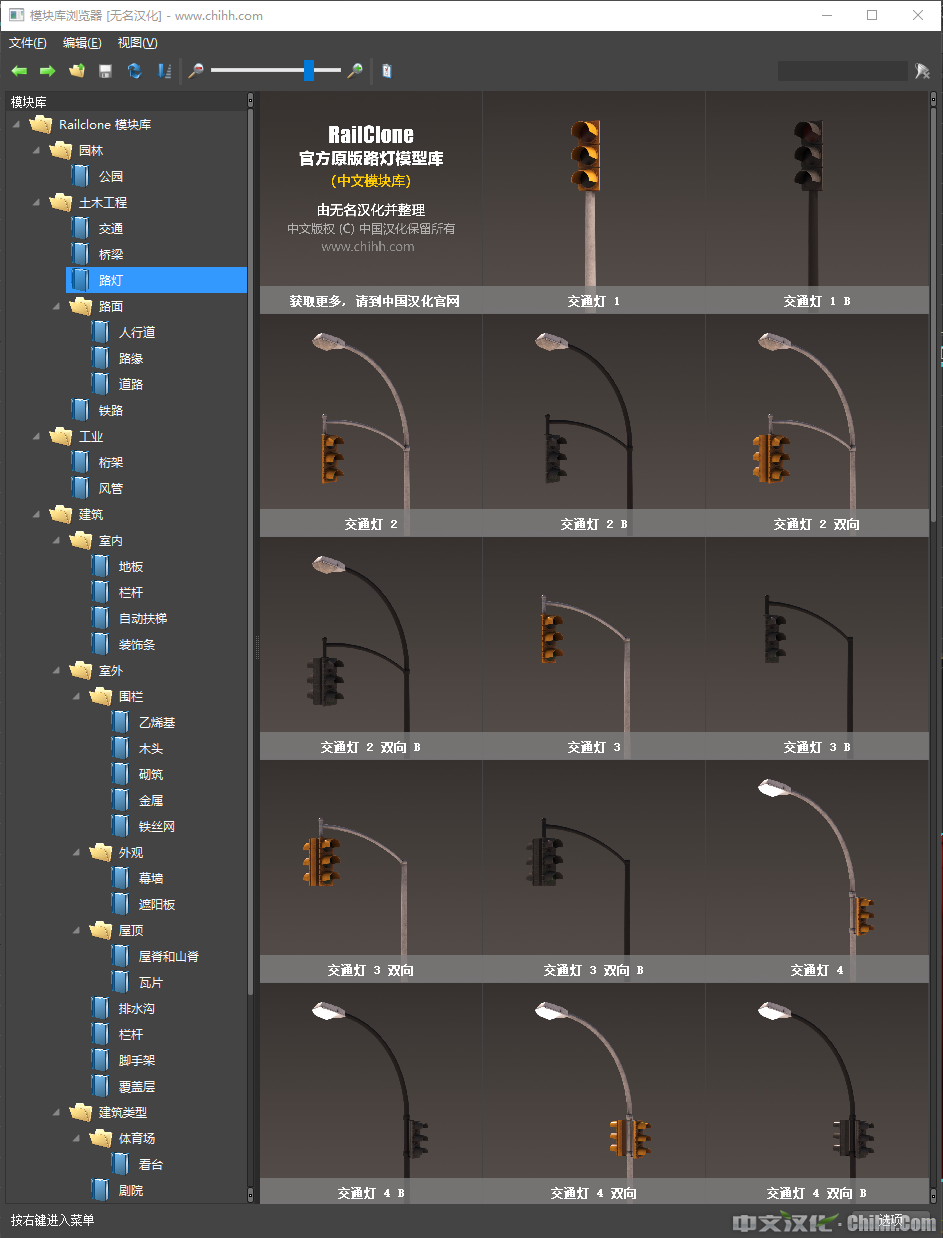Click the green back arrow toolbar icon

pos(19,71)
